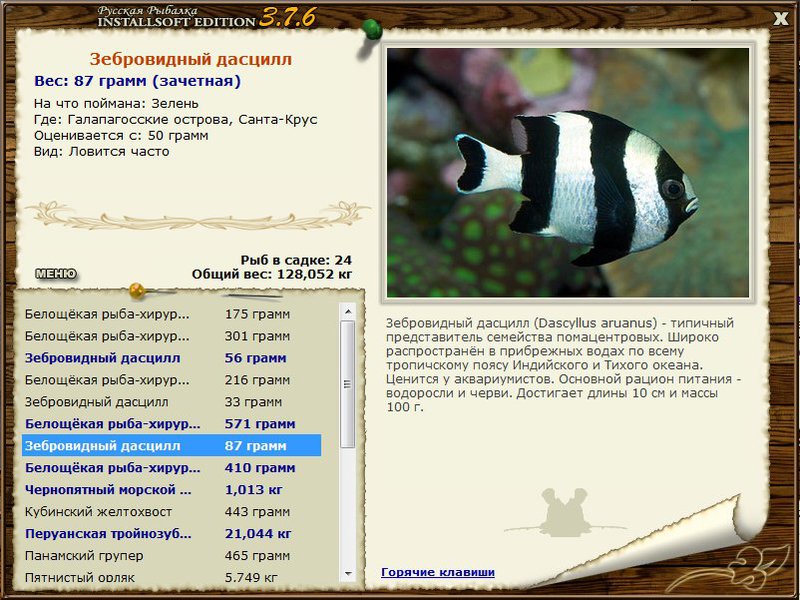Select the Перуанская тройнозуб row 21,044 кг
800x600 pixels.
171,534
